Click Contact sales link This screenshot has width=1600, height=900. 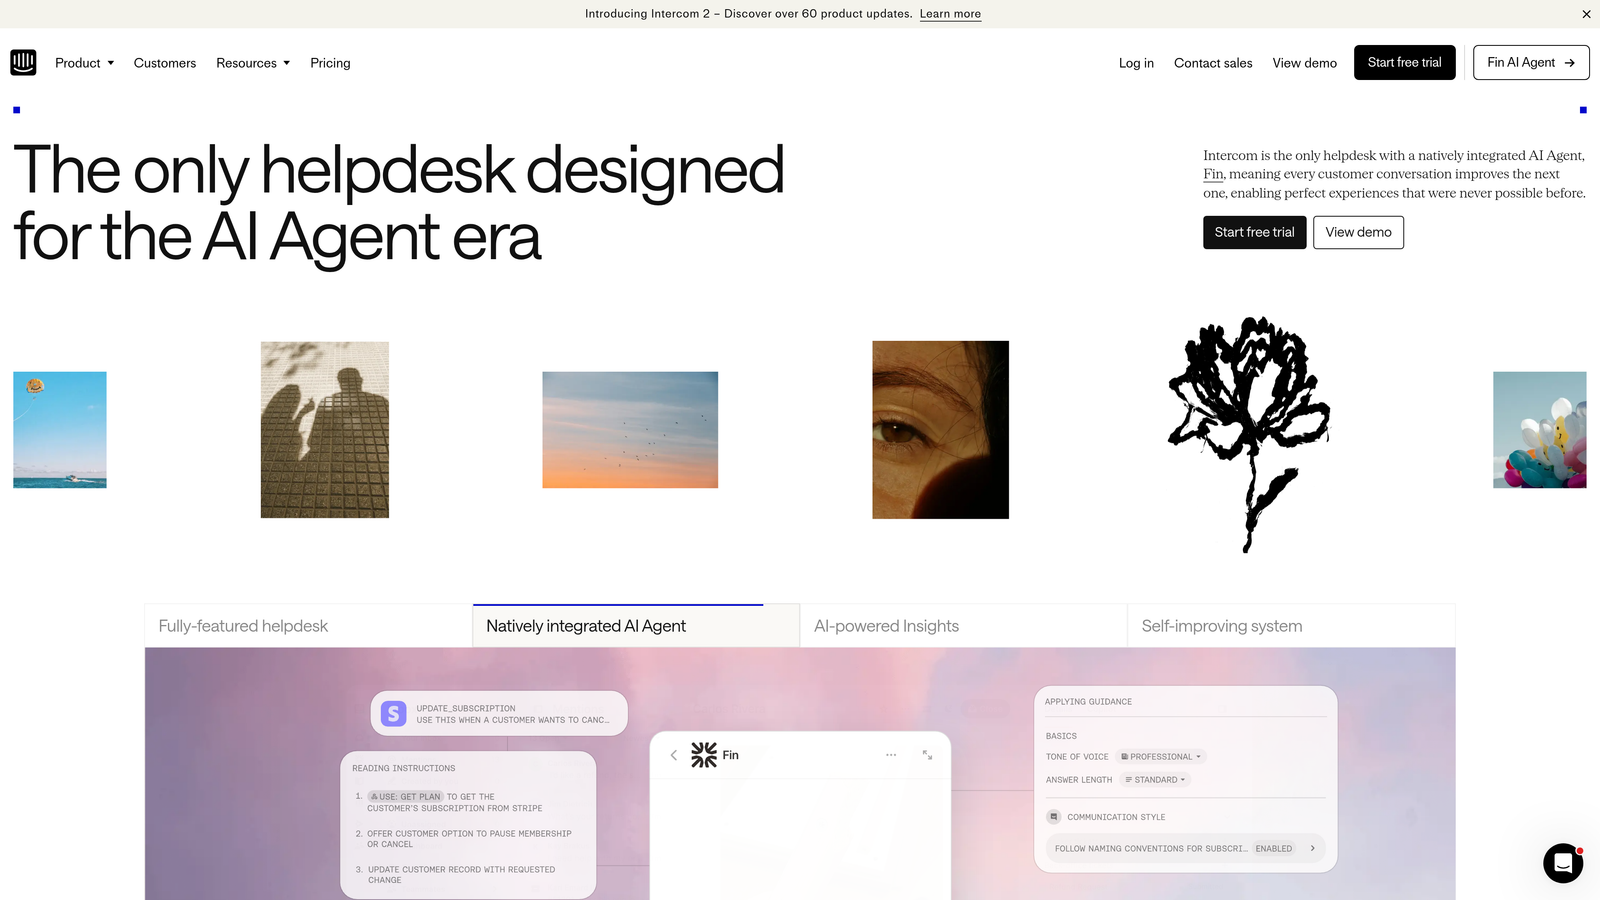1213,63
